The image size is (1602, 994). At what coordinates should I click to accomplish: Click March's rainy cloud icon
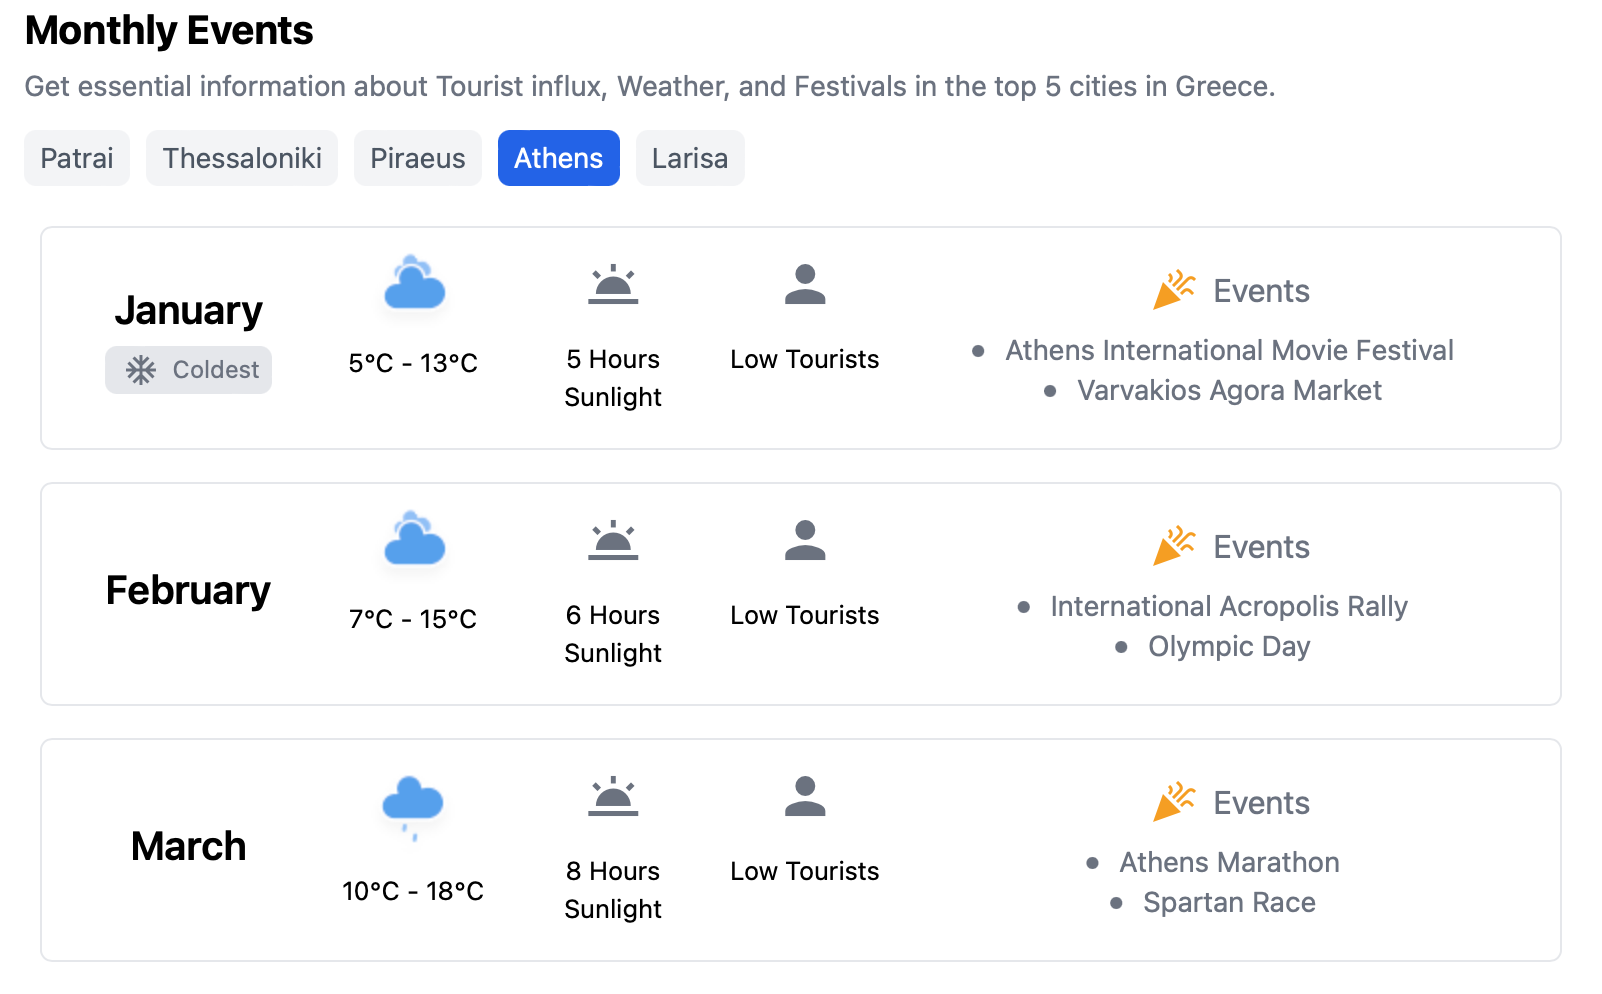(413, 808)
